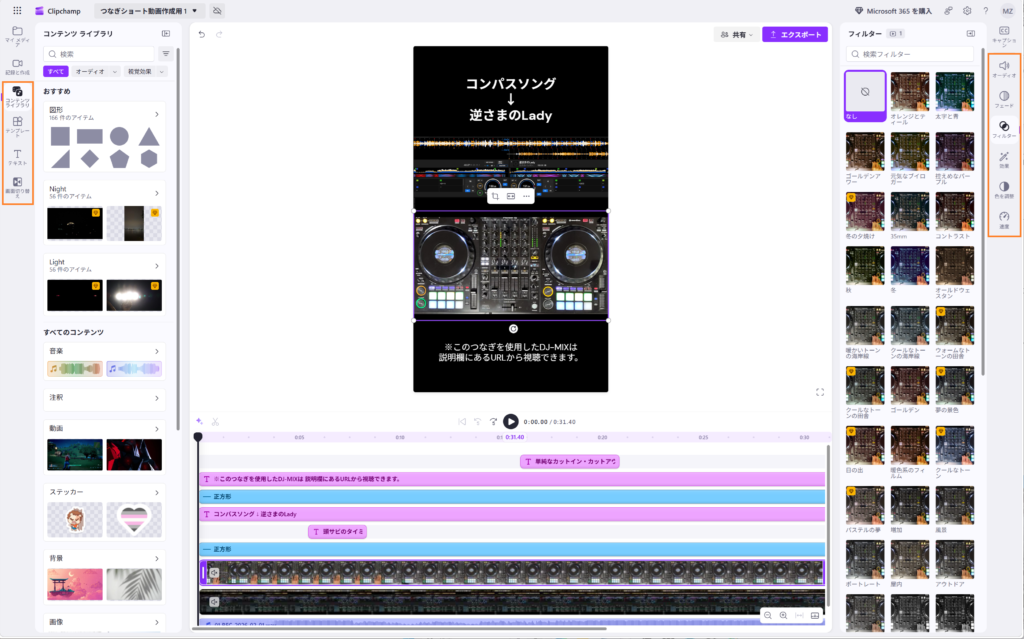Select the すべて (All) filter tab

click(56, 72)
